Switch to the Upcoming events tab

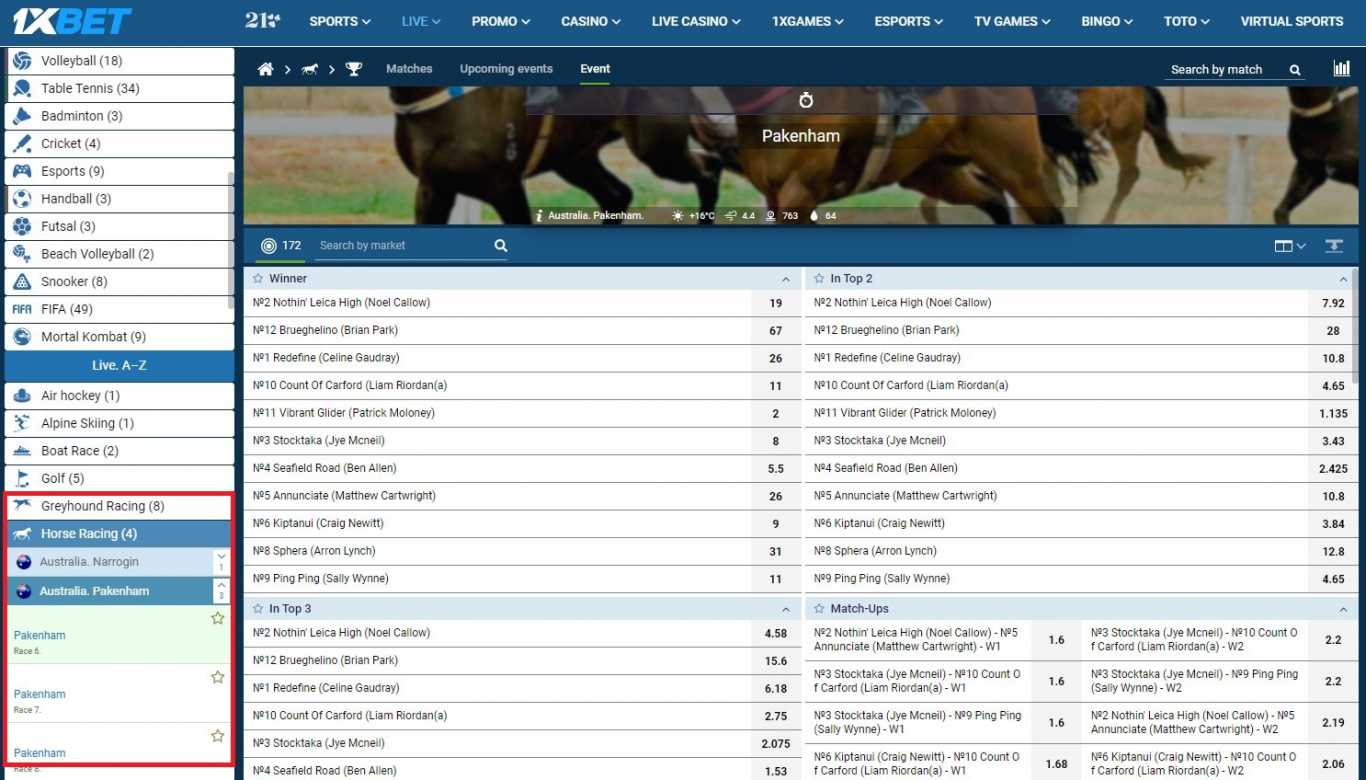click(x=506, y=69)
